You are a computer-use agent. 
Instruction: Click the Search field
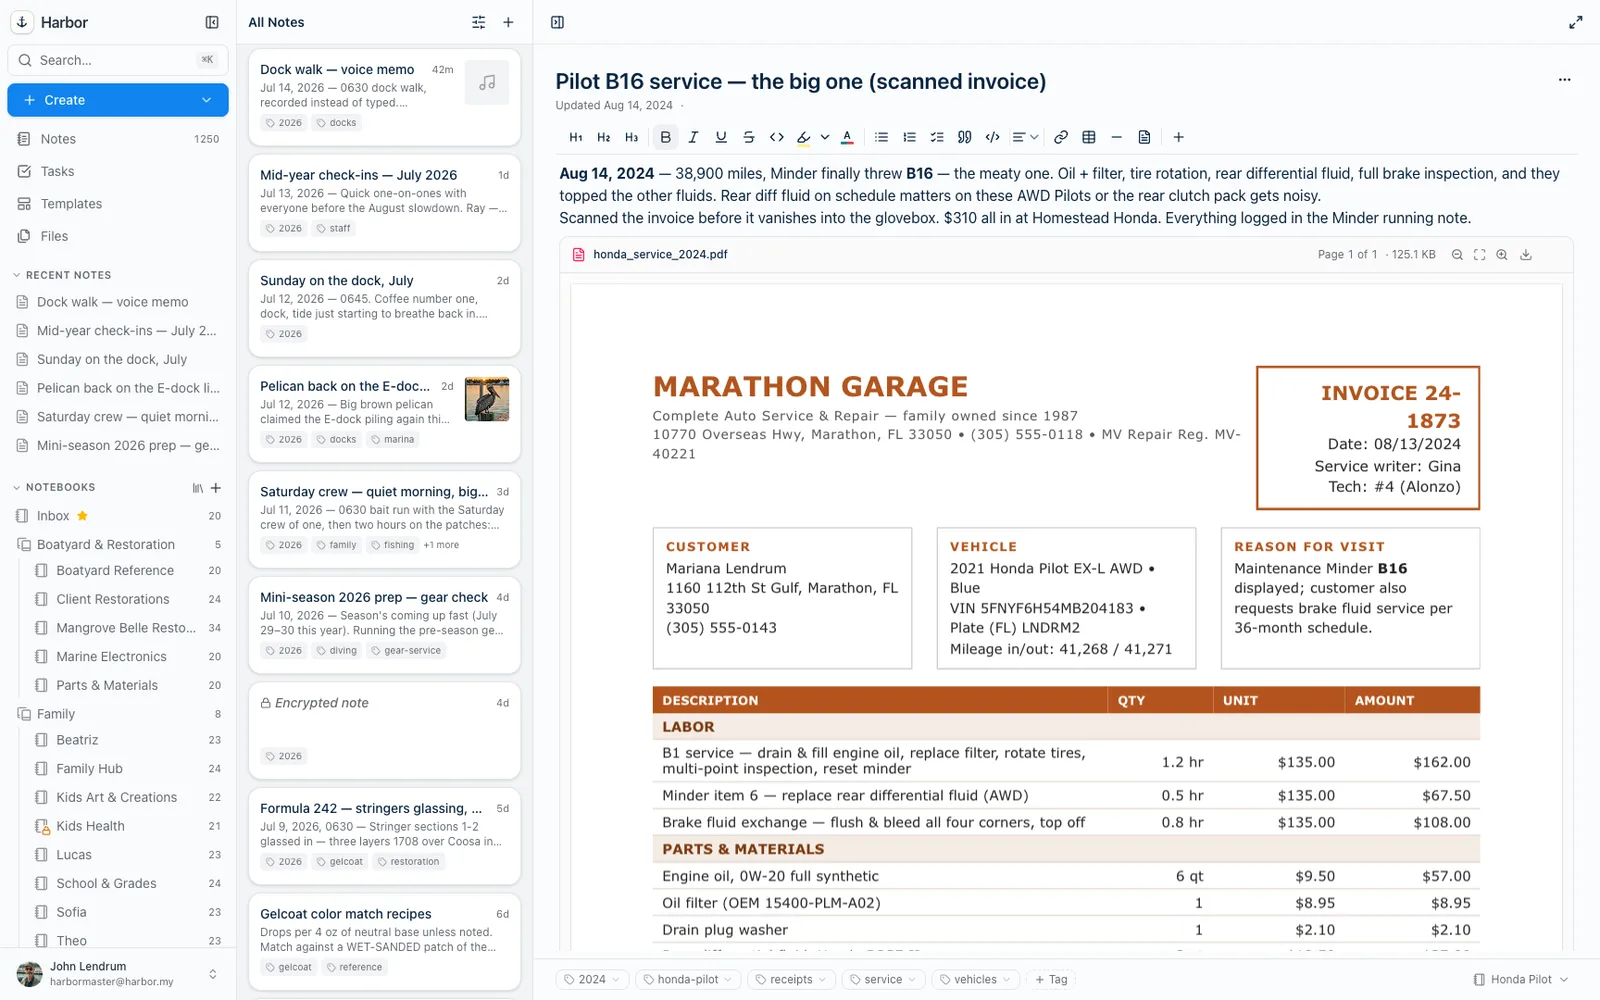tap(118, 60)
